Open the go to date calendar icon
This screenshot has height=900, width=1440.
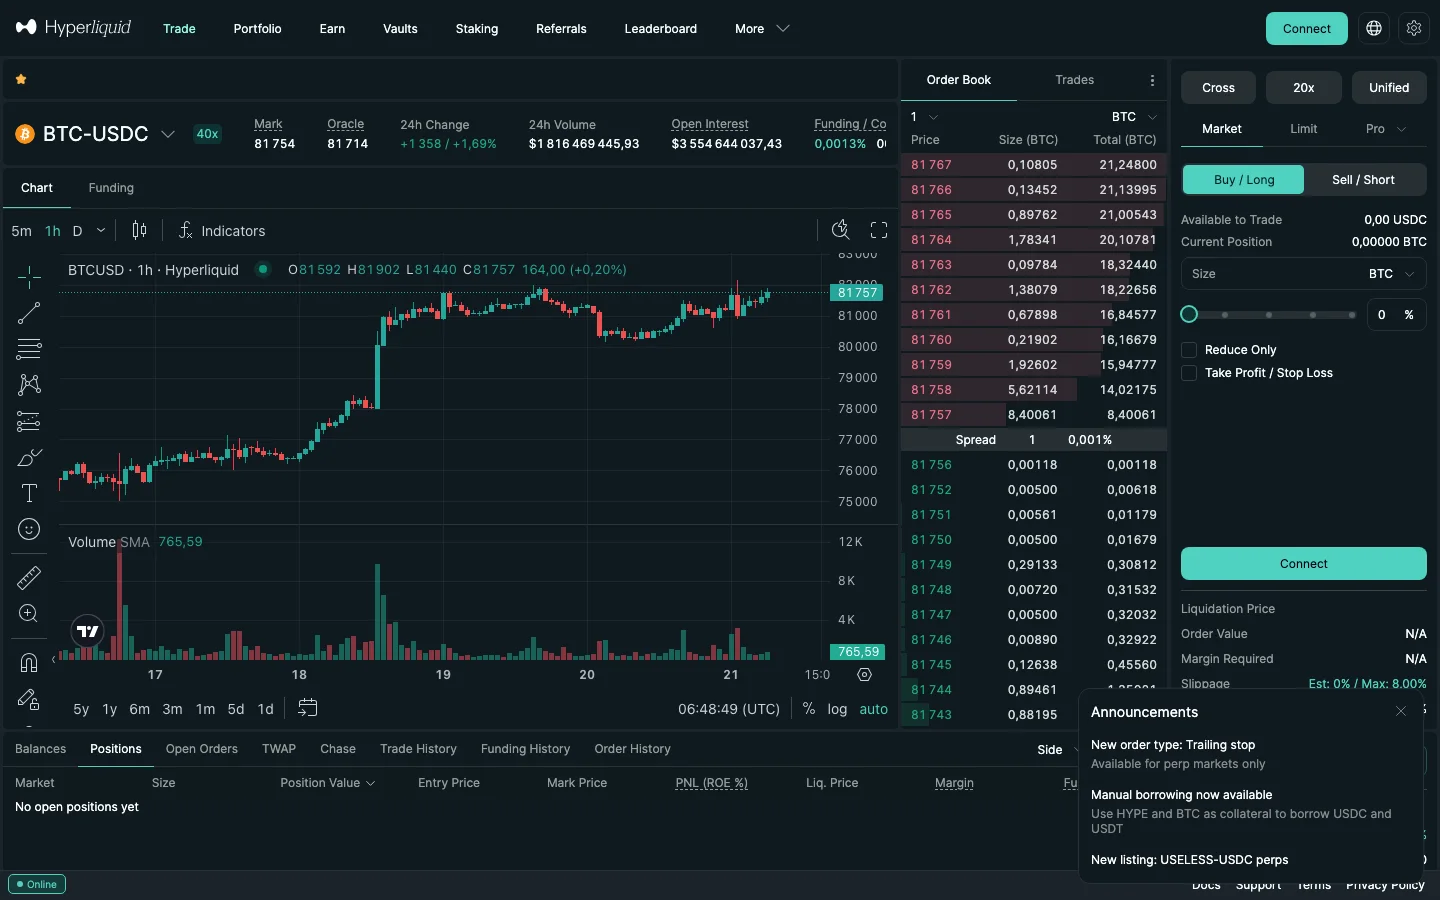308,708
